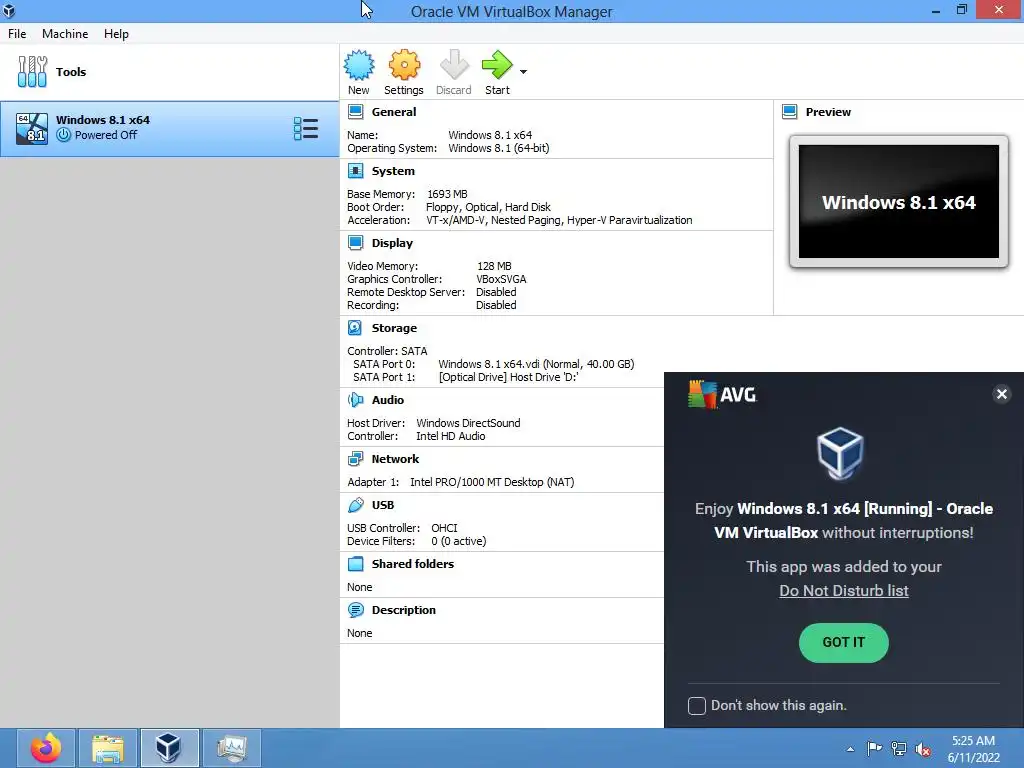
Task: Click the USB section icon
Action: [355, 505]
